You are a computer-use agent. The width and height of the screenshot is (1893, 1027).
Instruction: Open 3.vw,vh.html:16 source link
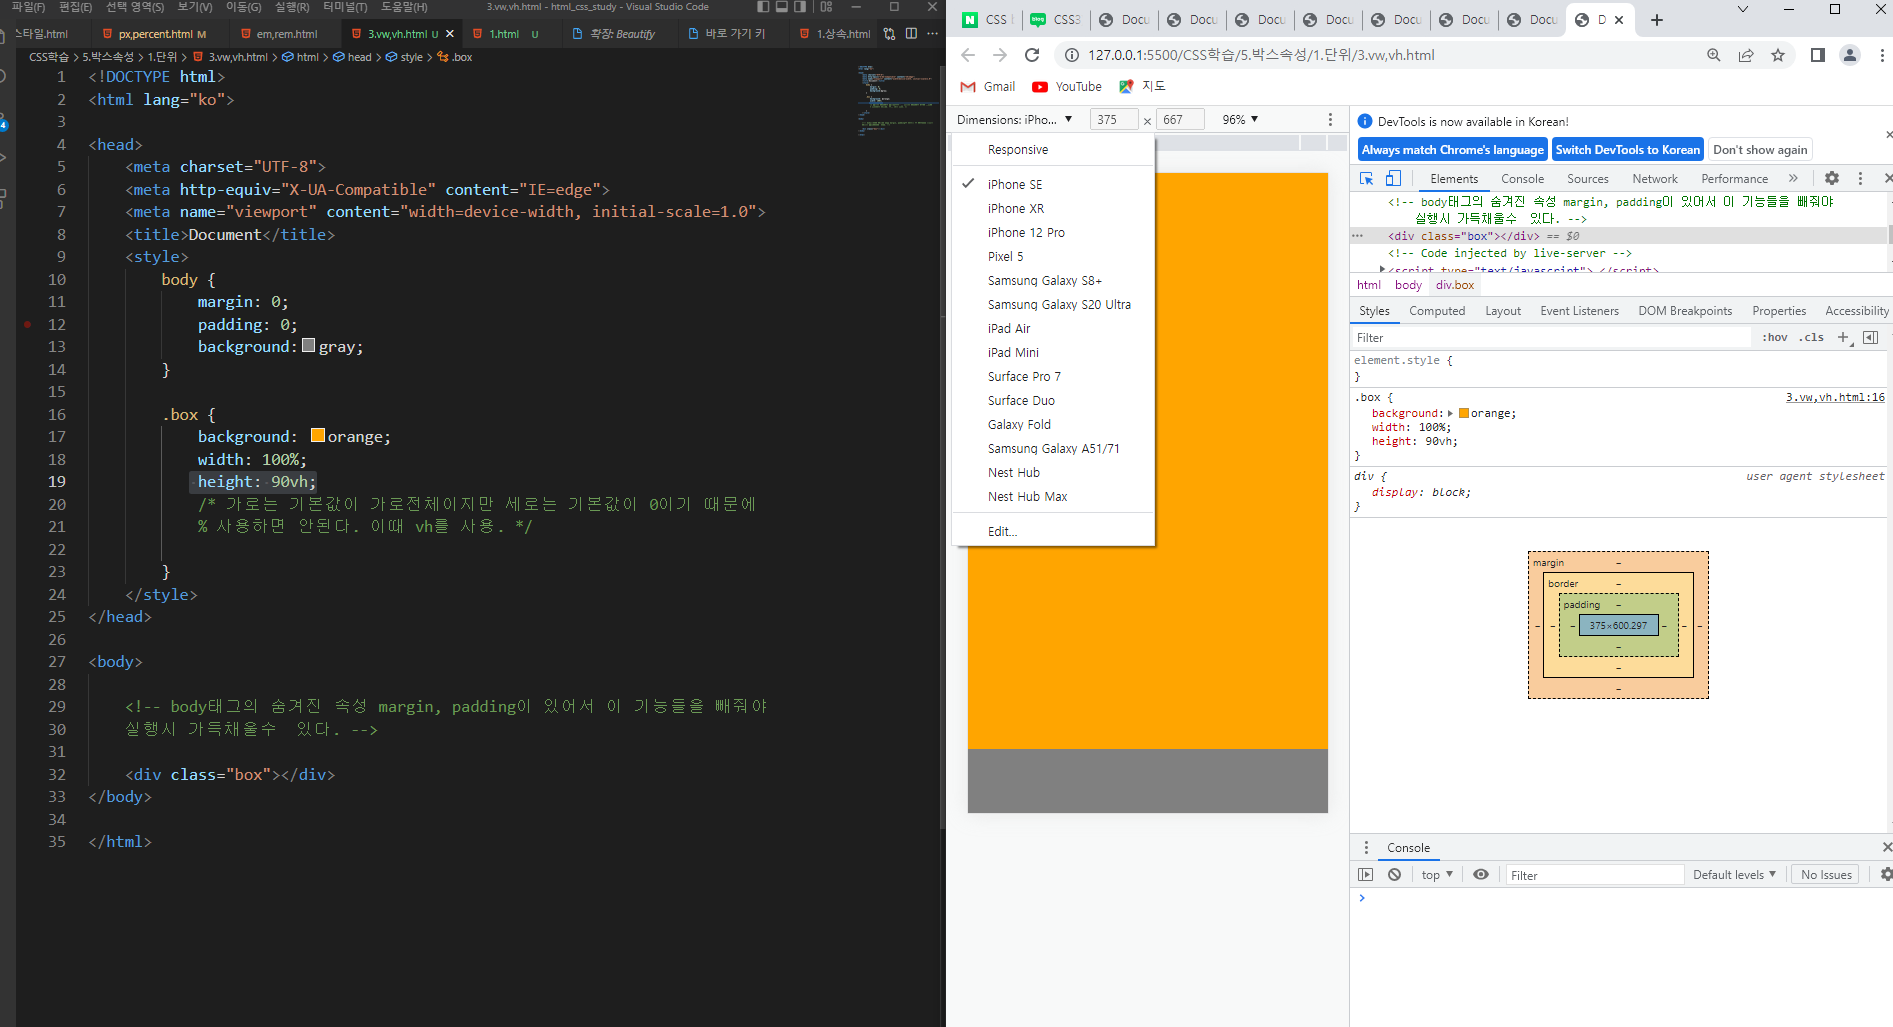coord(1835,397)
